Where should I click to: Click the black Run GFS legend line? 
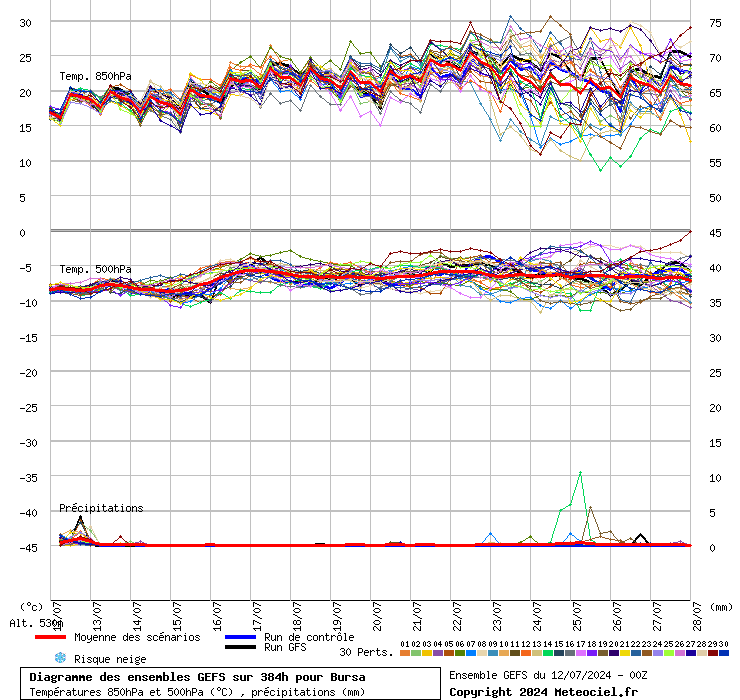[241, 647]
